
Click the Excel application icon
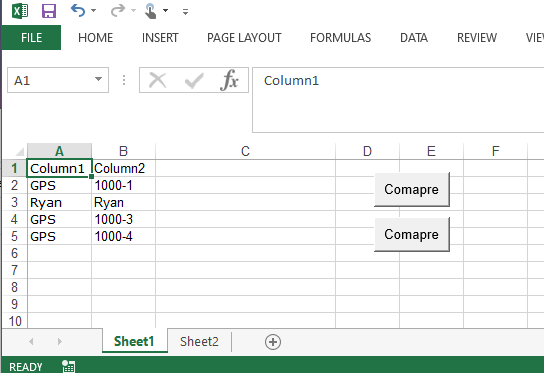click(20, 11)
